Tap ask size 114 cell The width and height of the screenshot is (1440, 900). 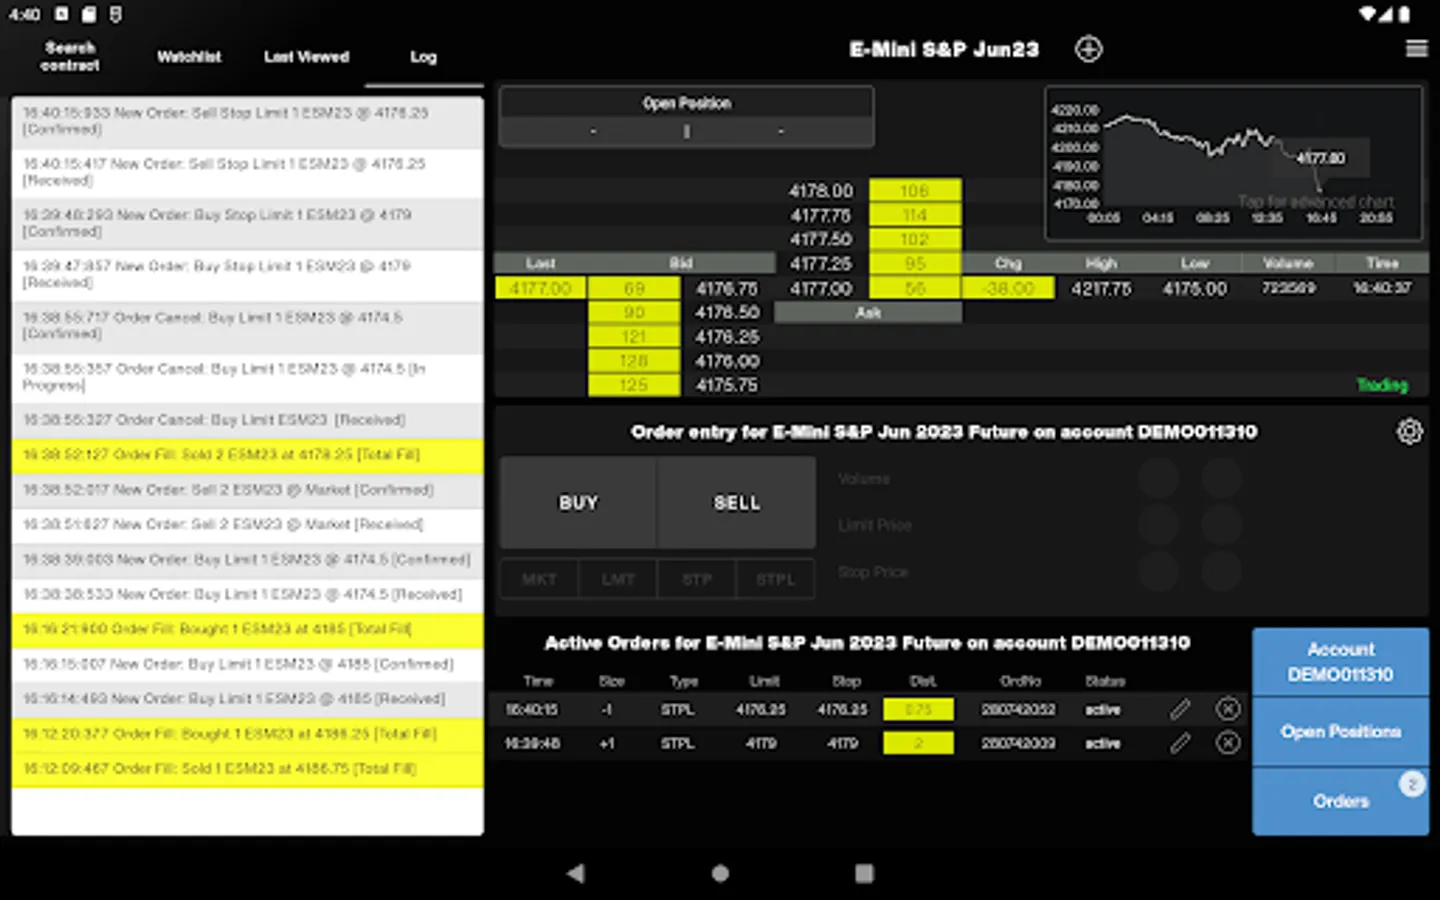pyautogui.click(x=915, y=215)
